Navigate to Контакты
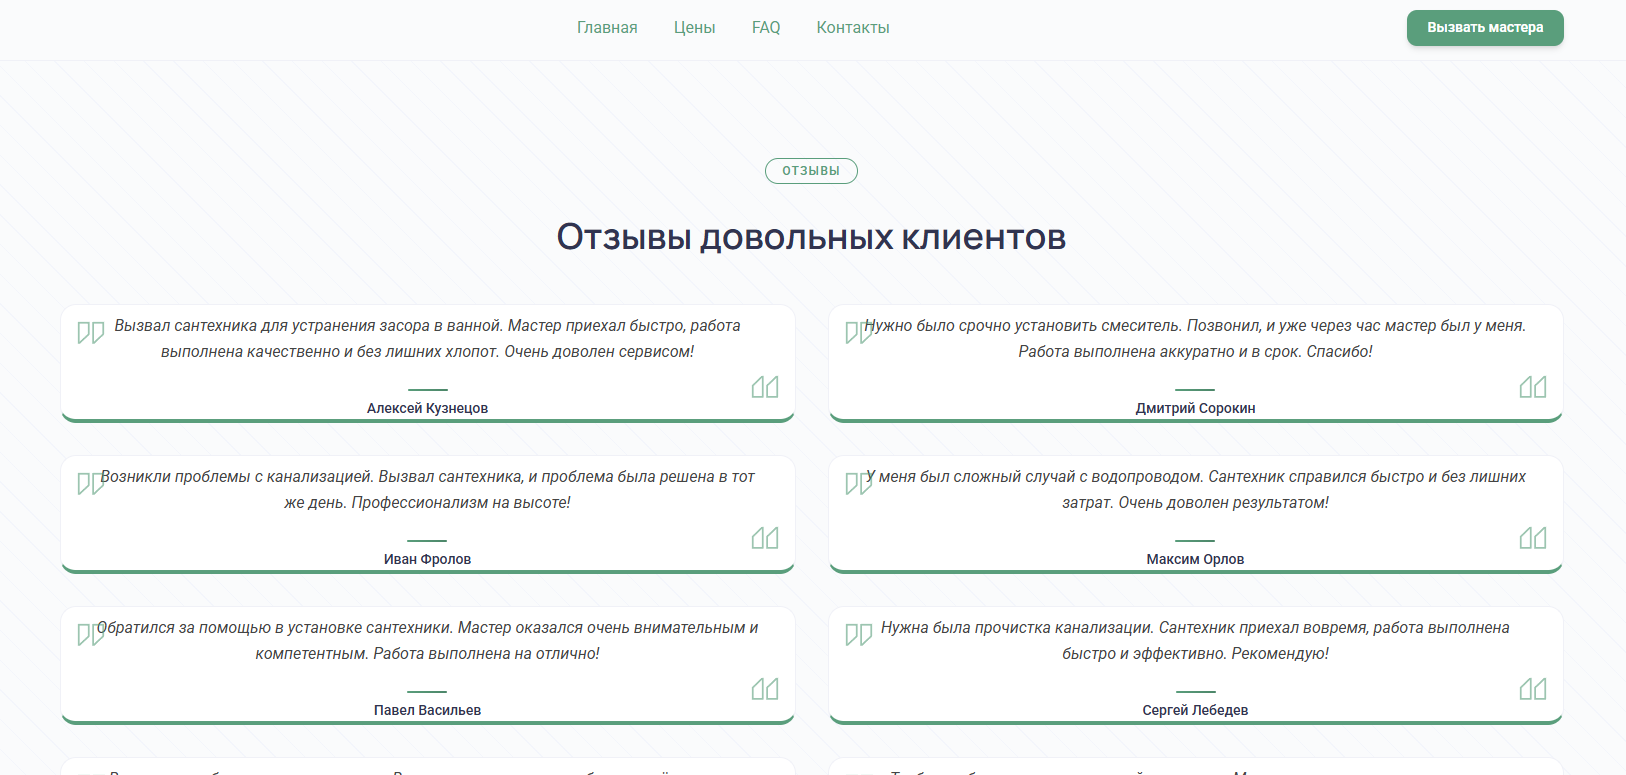1626x775 pixels. point(853,28)
